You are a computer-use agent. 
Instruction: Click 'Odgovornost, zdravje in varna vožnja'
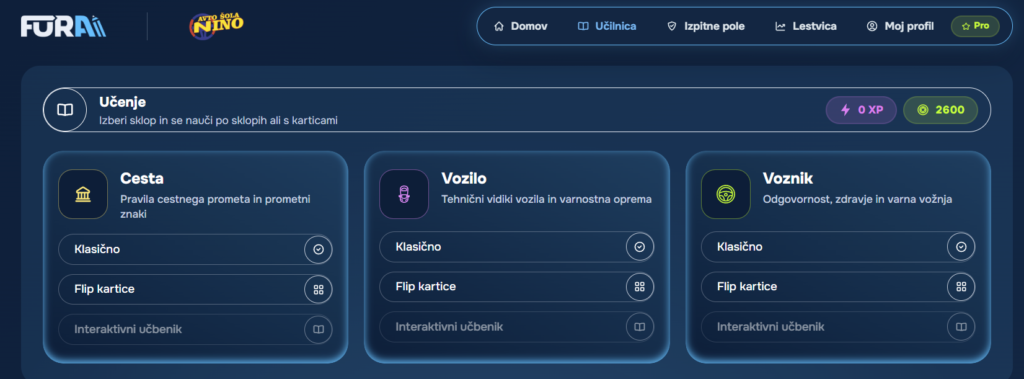point(856,199)
